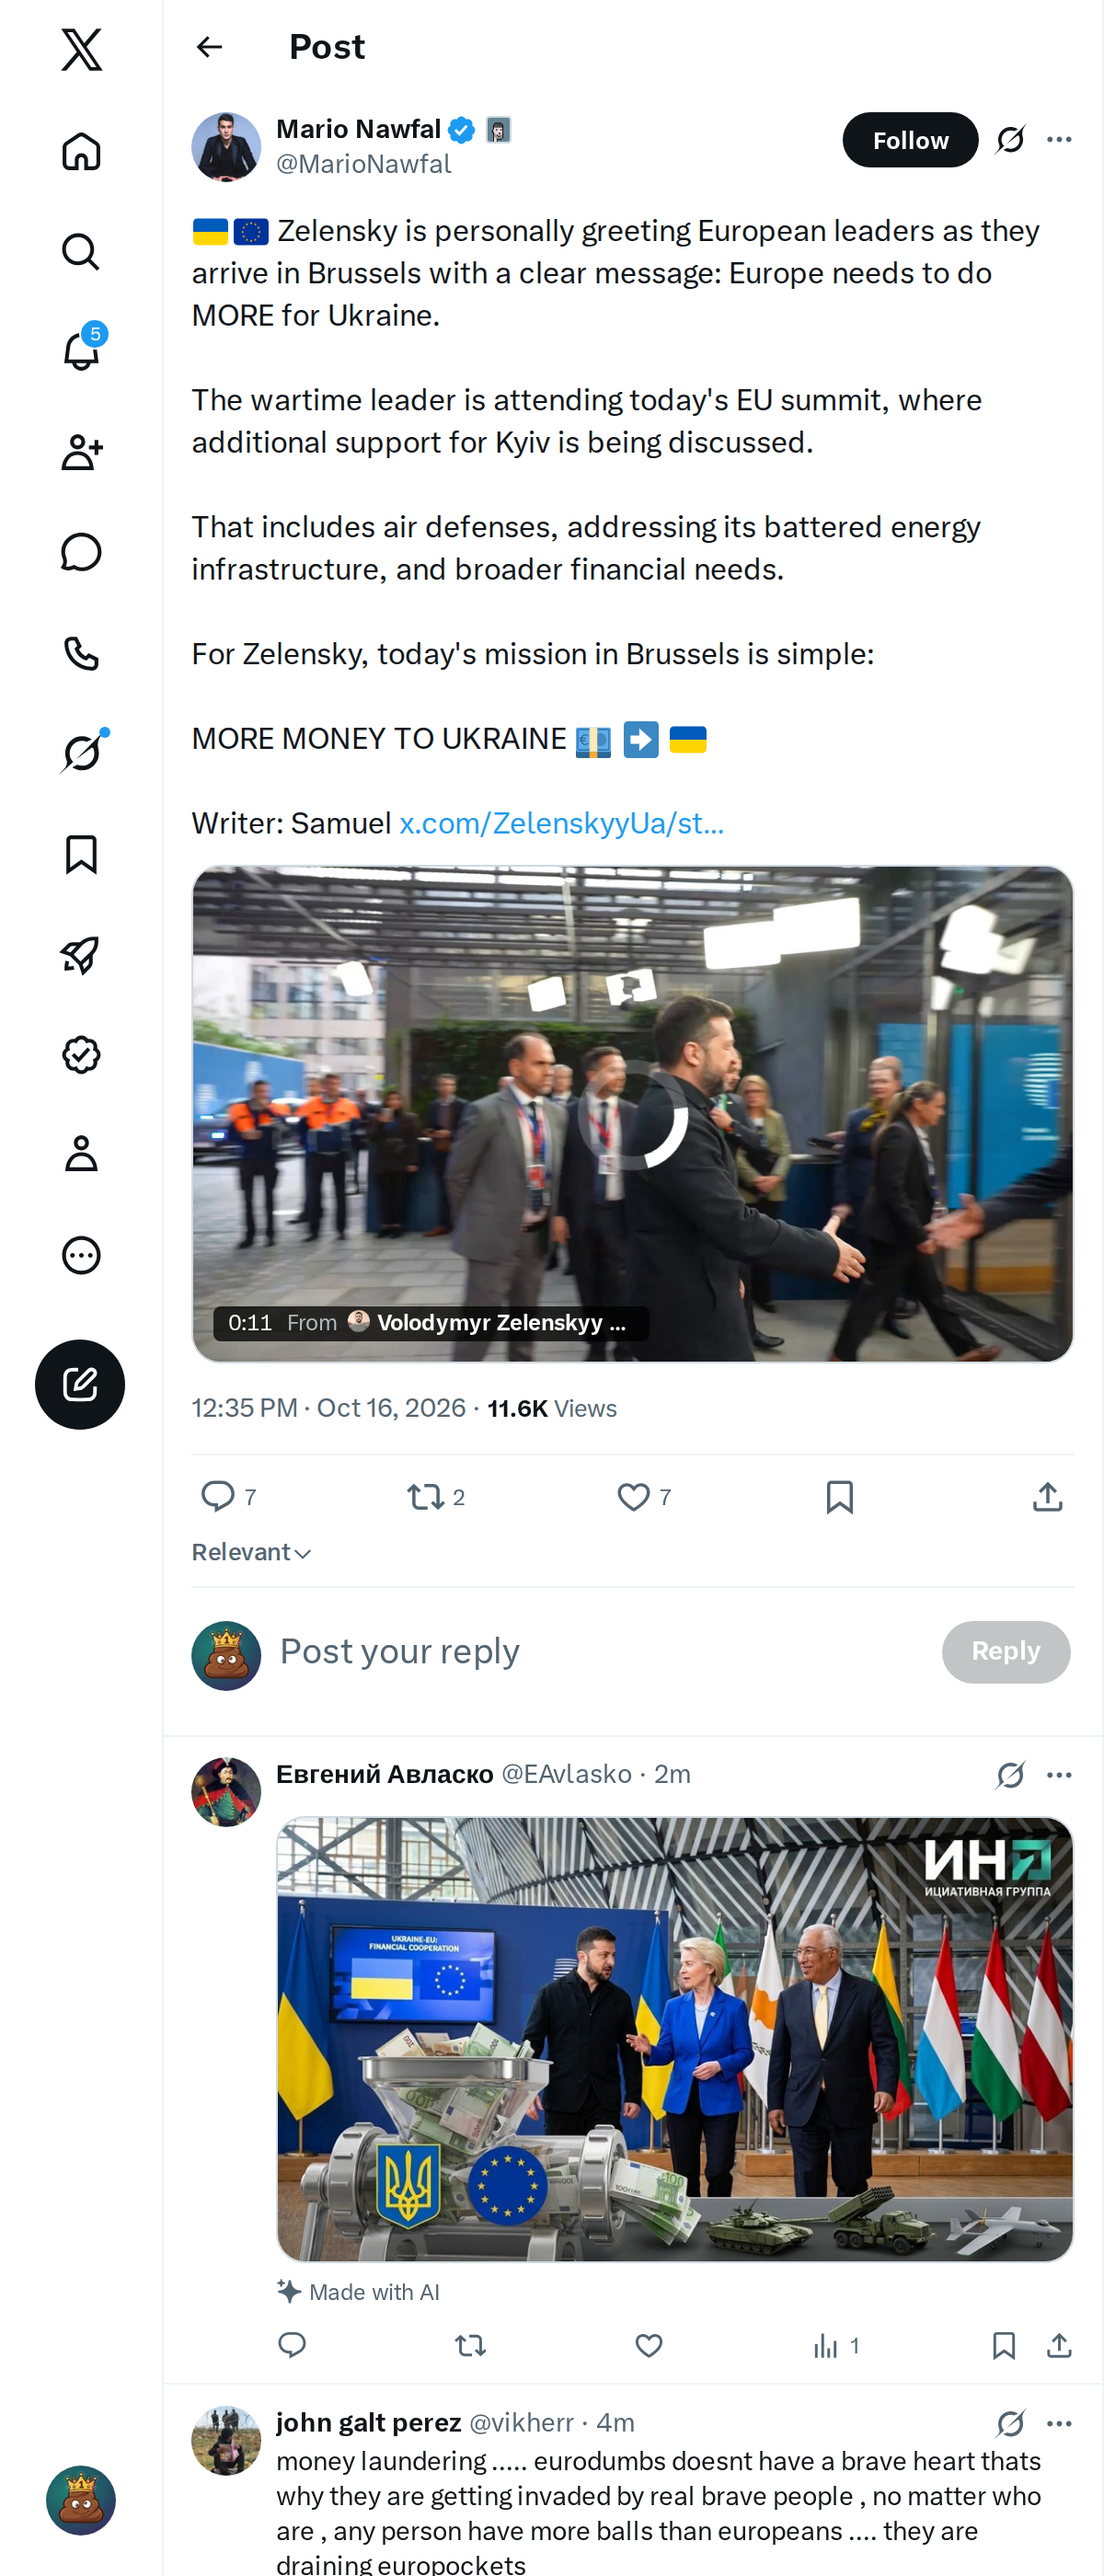The image size is (1104, 2576).
Task: Play the Zelensky greeting video
Action: point(633,1114)
